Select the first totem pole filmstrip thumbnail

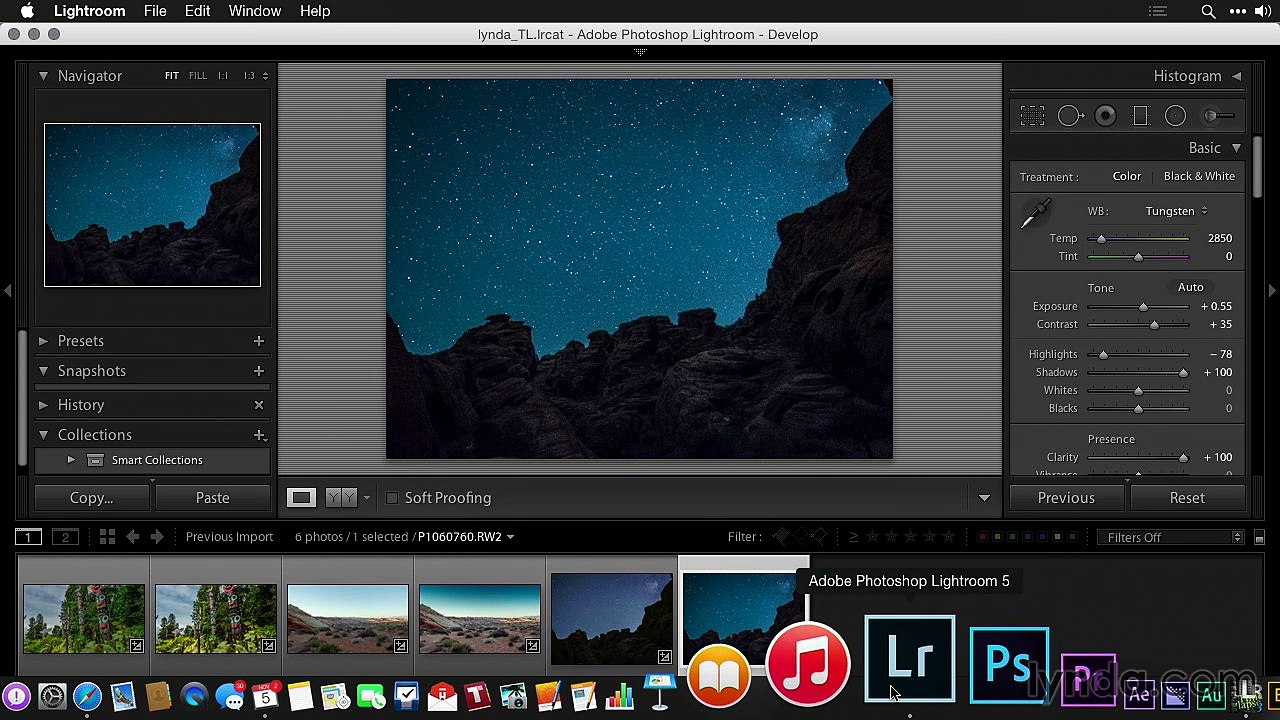(84, 618)
